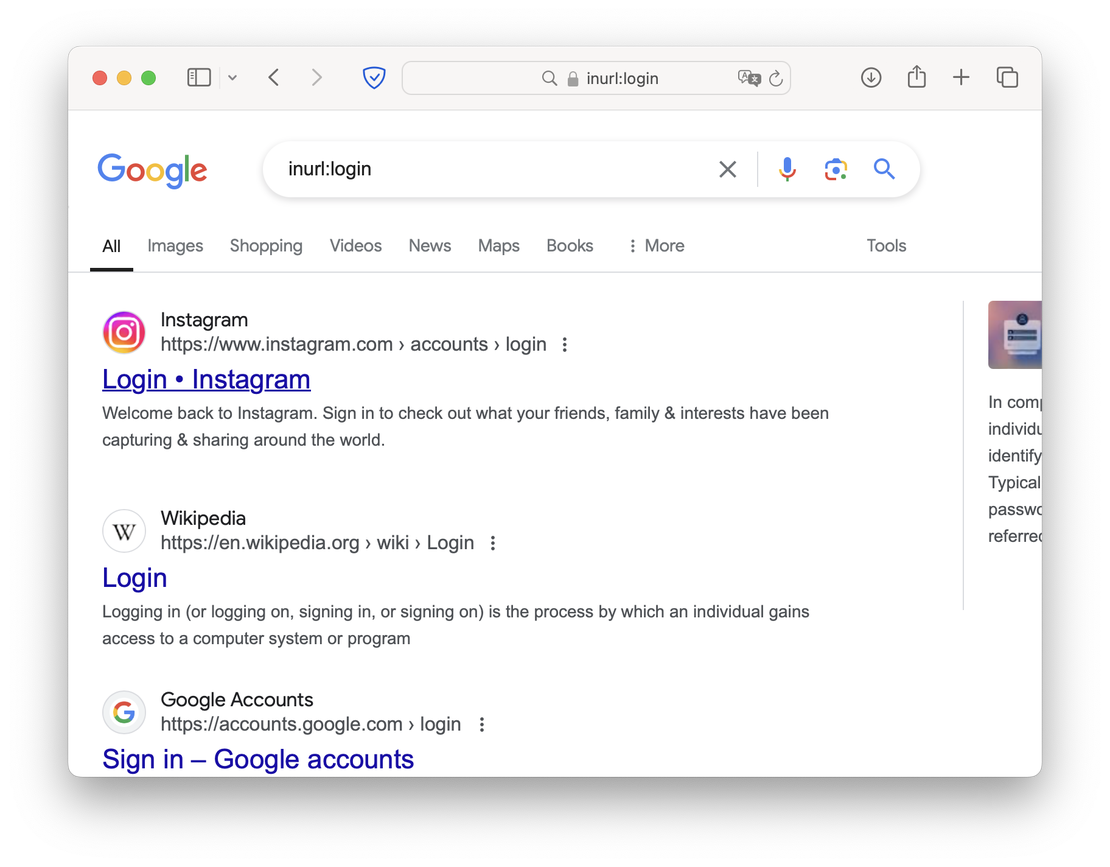
Task: Click the Sign in Google accounts link
Action: pos(257,759)
